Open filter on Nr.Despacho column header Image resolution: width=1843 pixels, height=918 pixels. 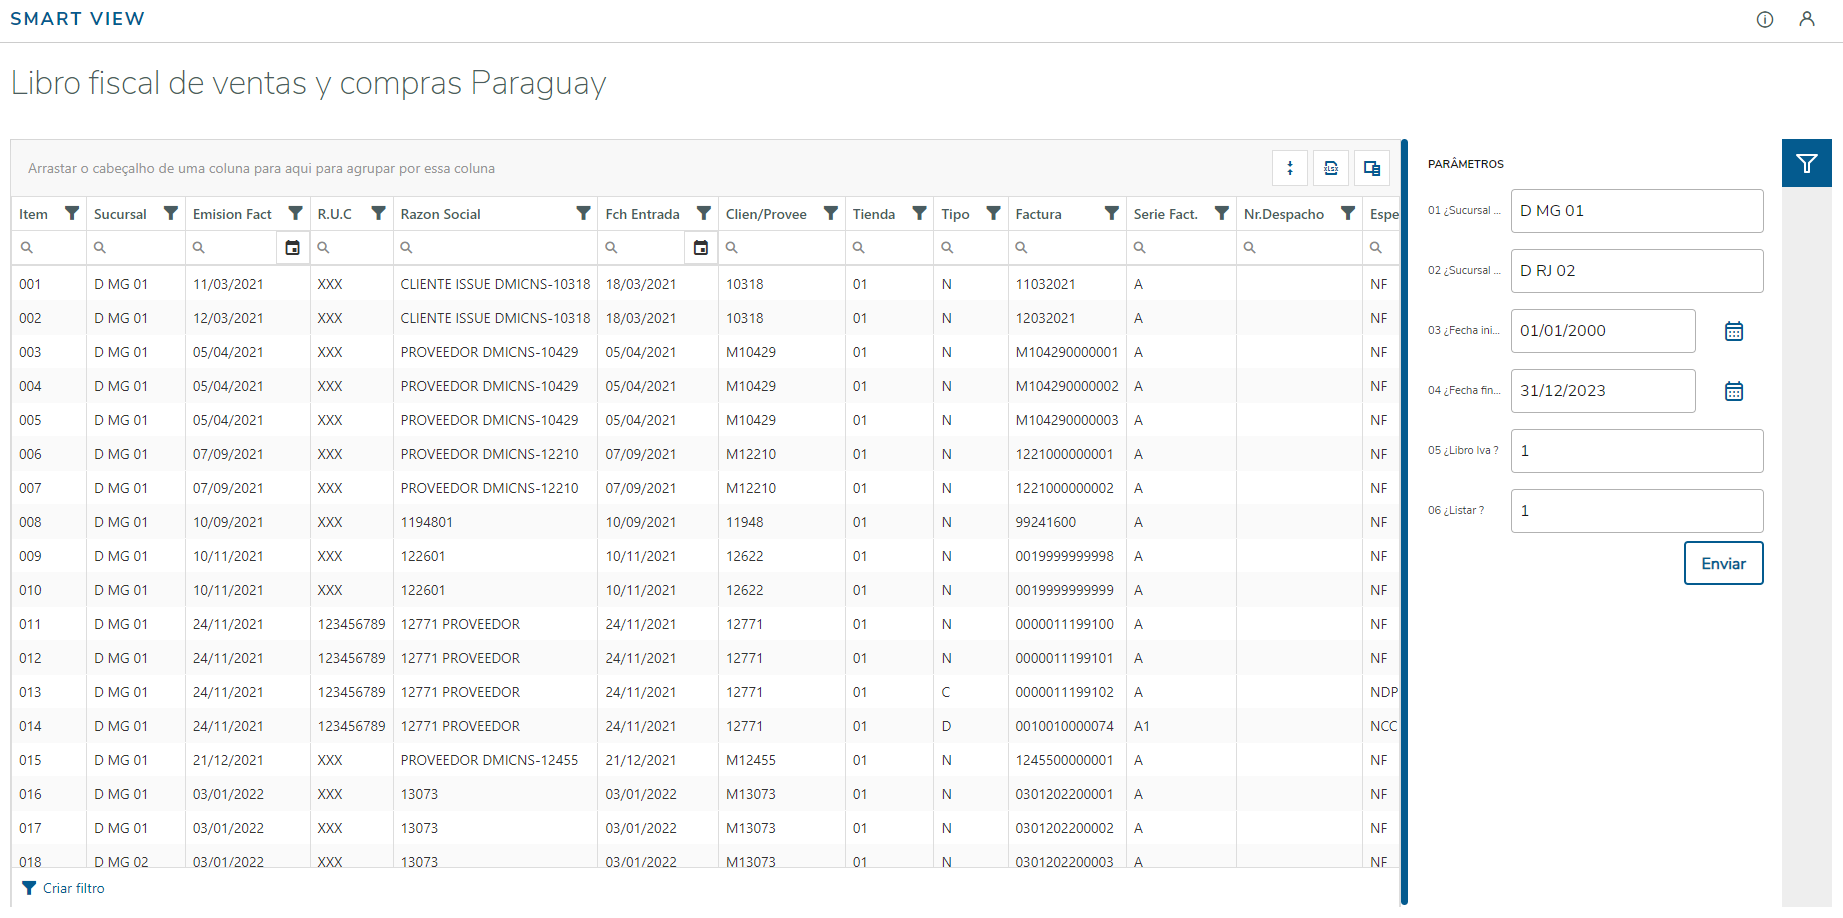click(x=1348, y=213)
